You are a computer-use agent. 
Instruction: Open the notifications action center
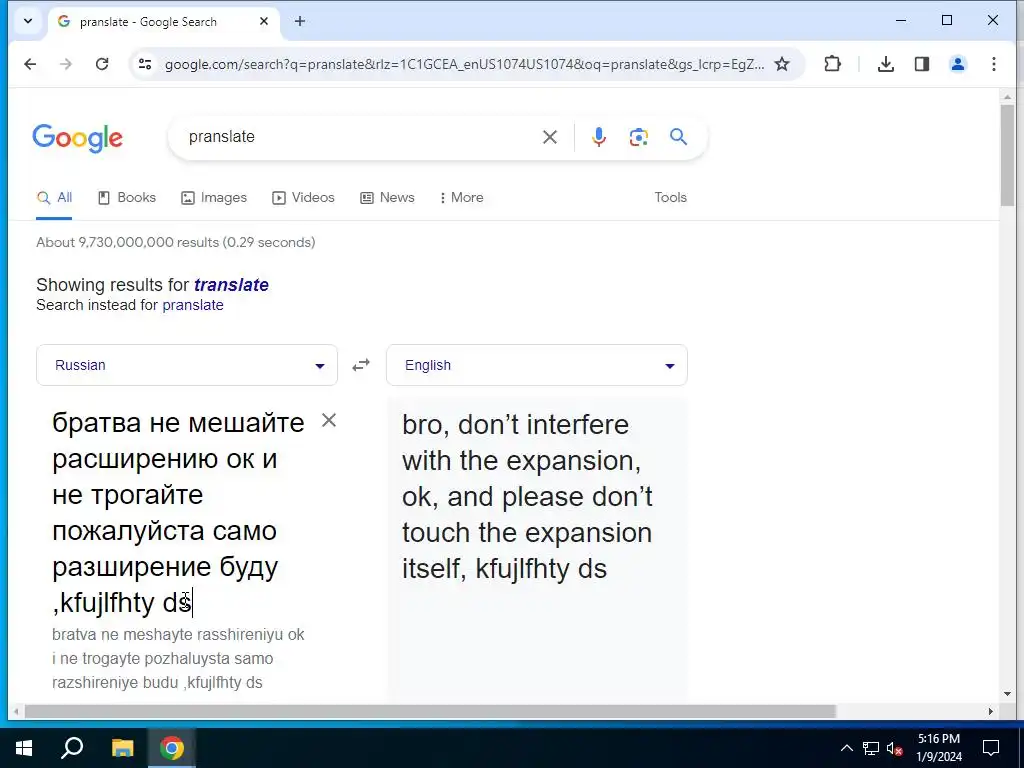(x=991, y=748)
